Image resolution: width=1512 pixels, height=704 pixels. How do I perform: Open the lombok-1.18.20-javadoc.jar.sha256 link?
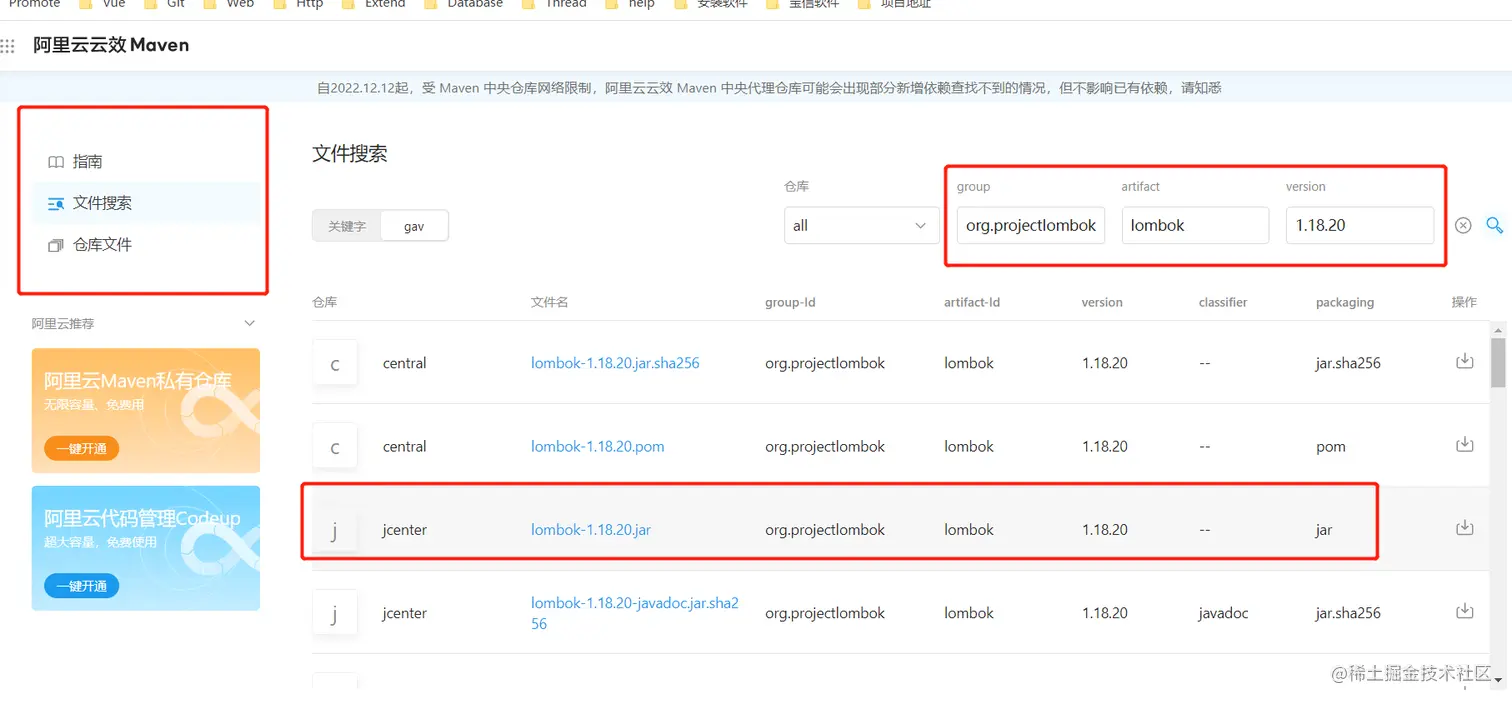pos(635,613)
